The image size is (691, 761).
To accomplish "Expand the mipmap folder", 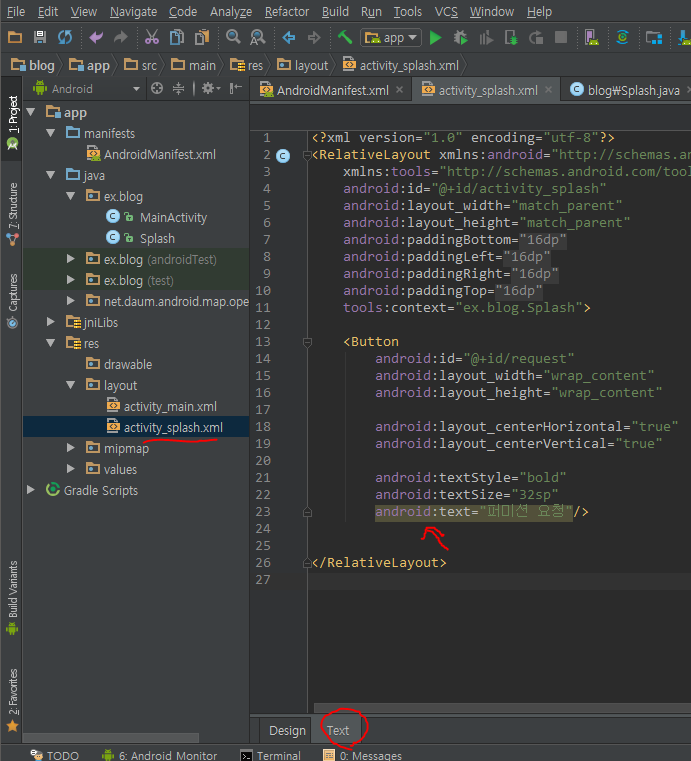I will (71, 447).
